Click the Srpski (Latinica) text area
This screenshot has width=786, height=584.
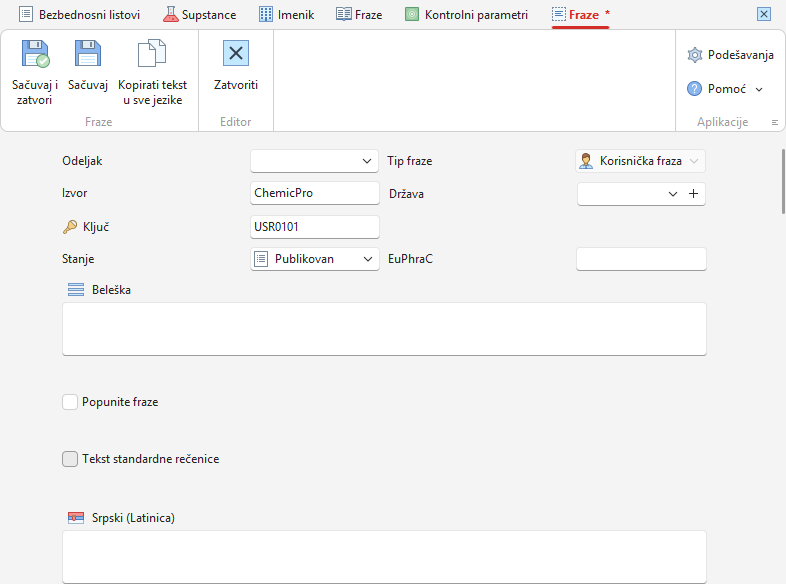click(384, 557)
